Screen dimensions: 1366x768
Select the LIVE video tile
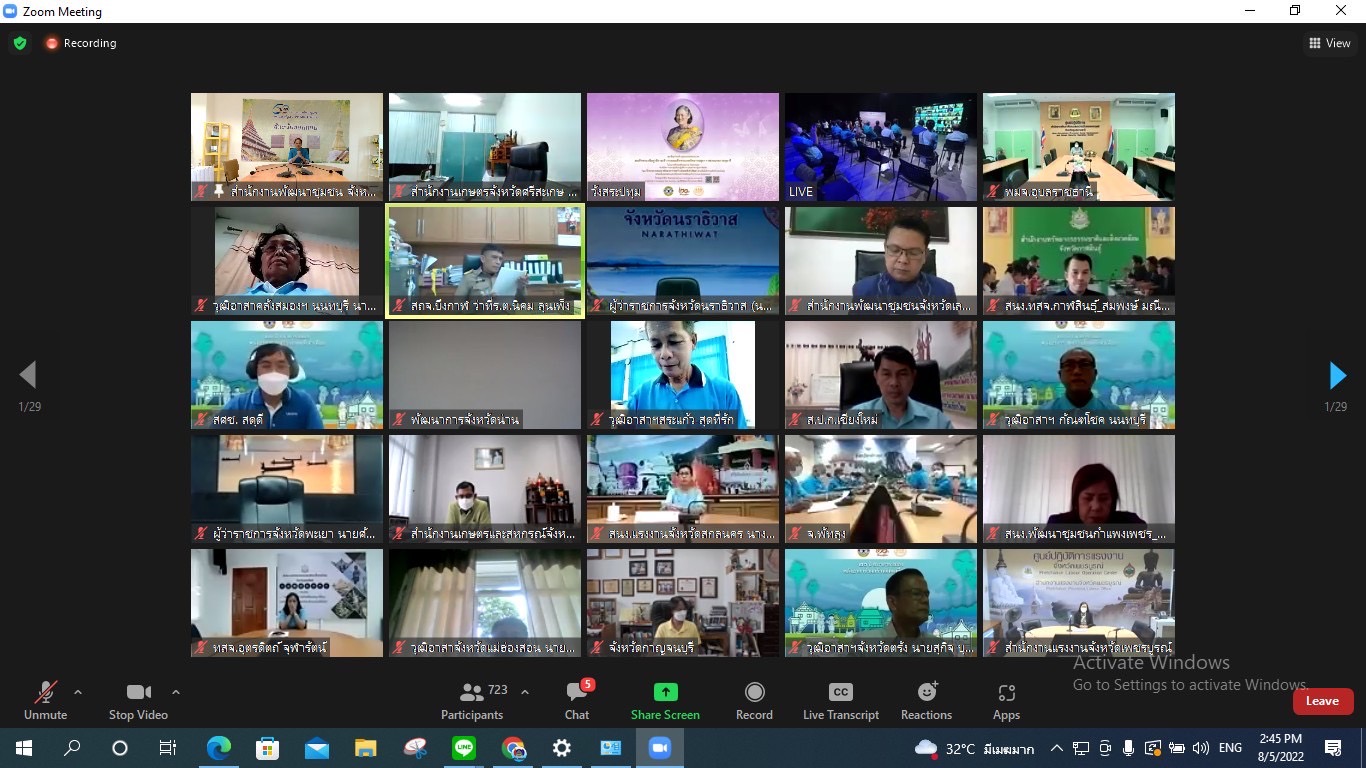[881, 147]
